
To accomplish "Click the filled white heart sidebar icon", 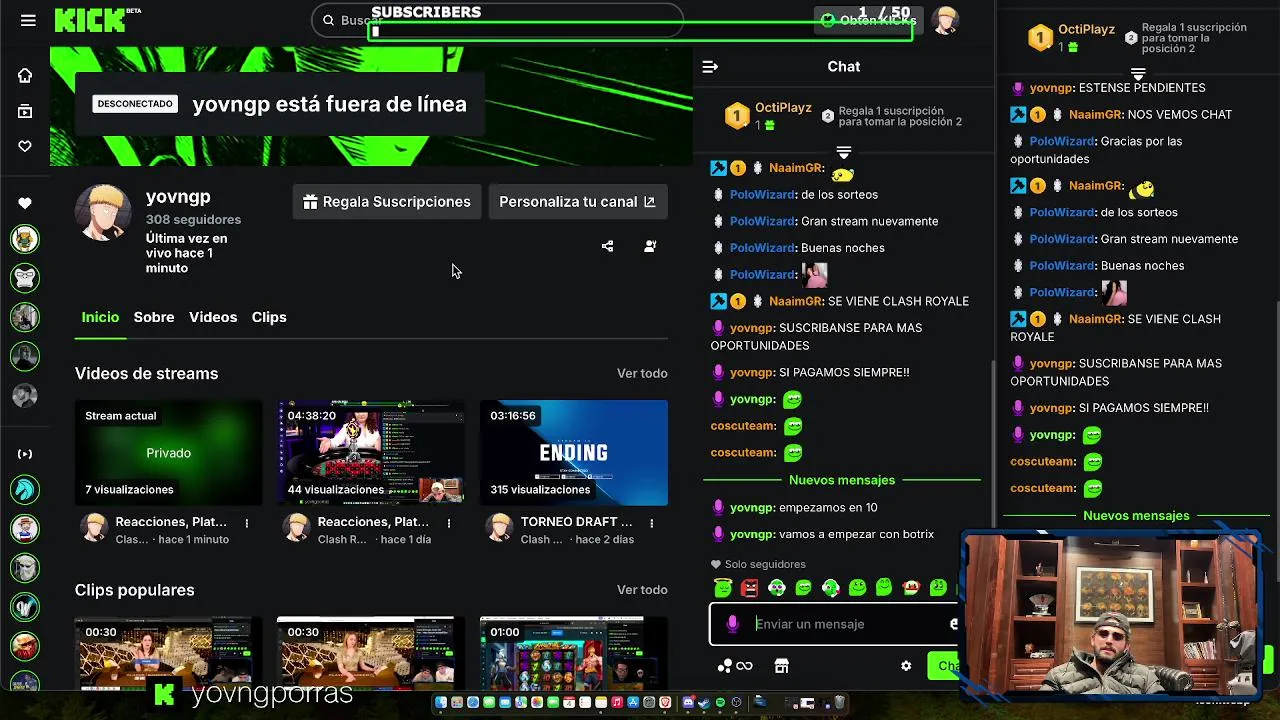I will tap(25, 203).
